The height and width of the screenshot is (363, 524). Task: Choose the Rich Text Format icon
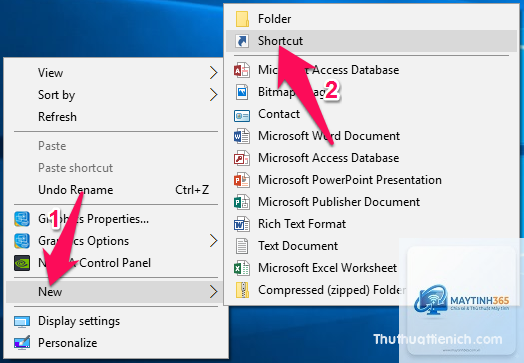242,224
